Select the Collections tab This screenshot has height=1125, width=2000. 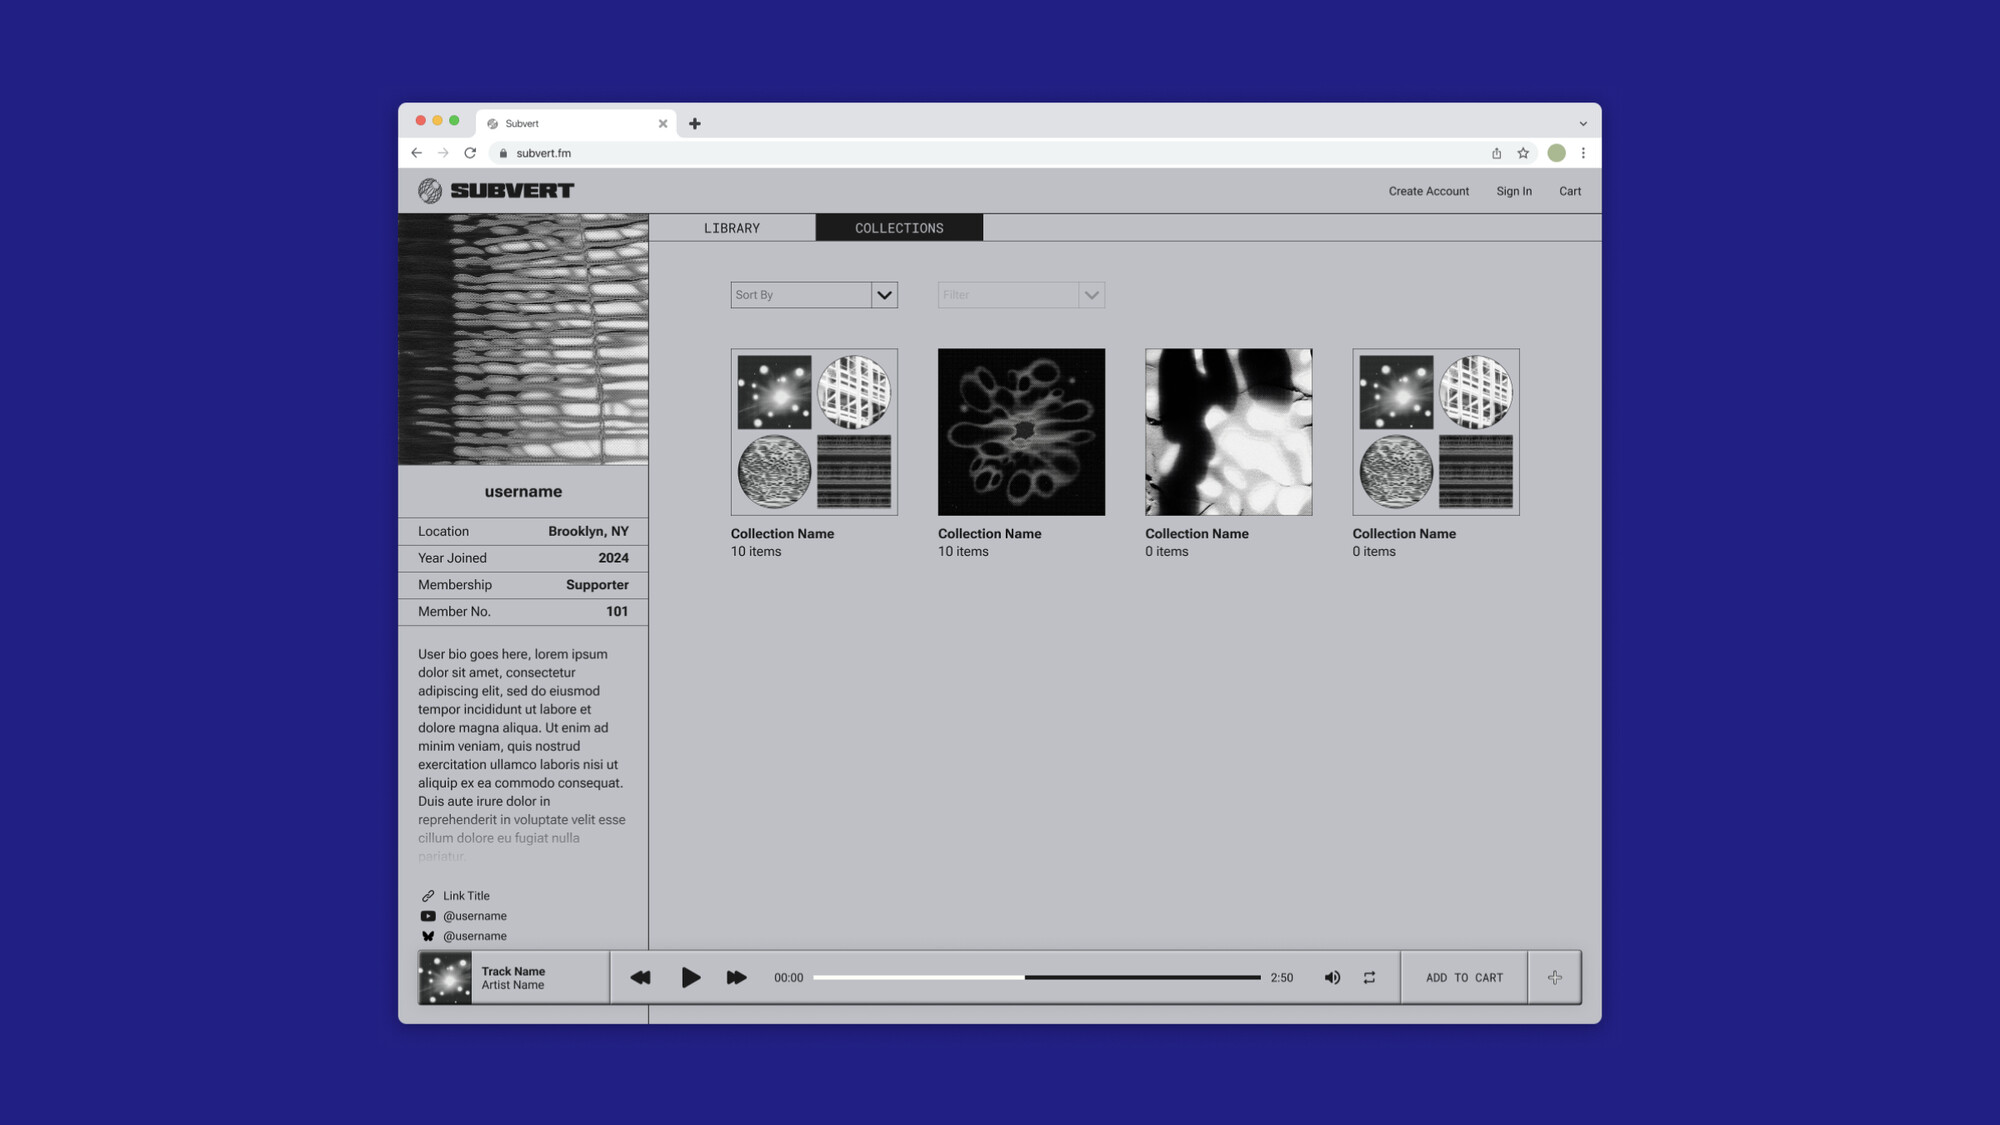899,228
